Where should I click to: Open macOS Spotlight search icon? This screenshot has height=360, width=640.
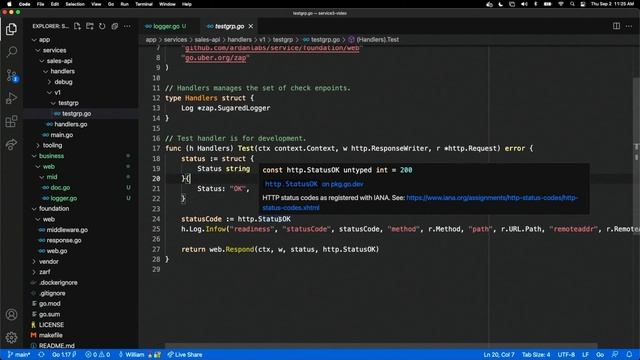coord(572,4)
